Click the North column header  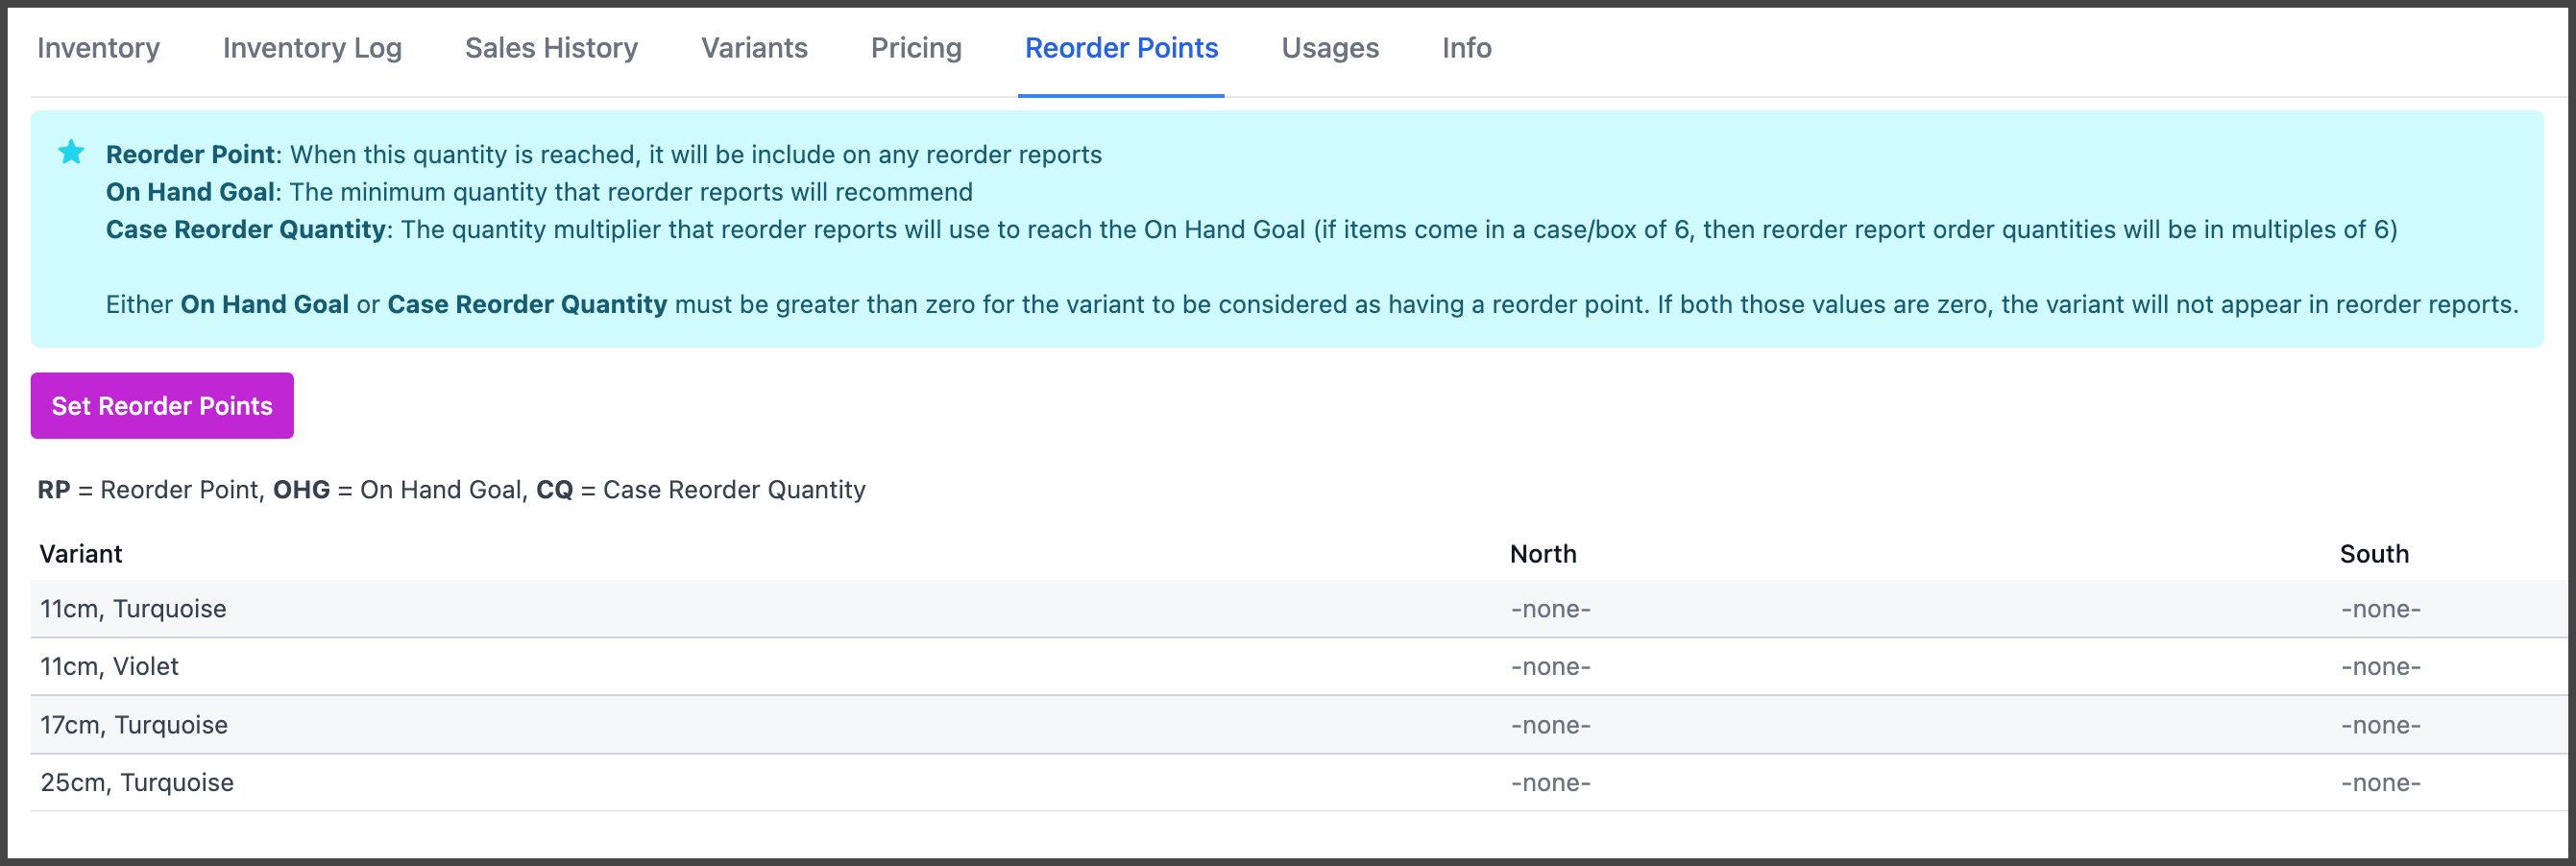1543,554
